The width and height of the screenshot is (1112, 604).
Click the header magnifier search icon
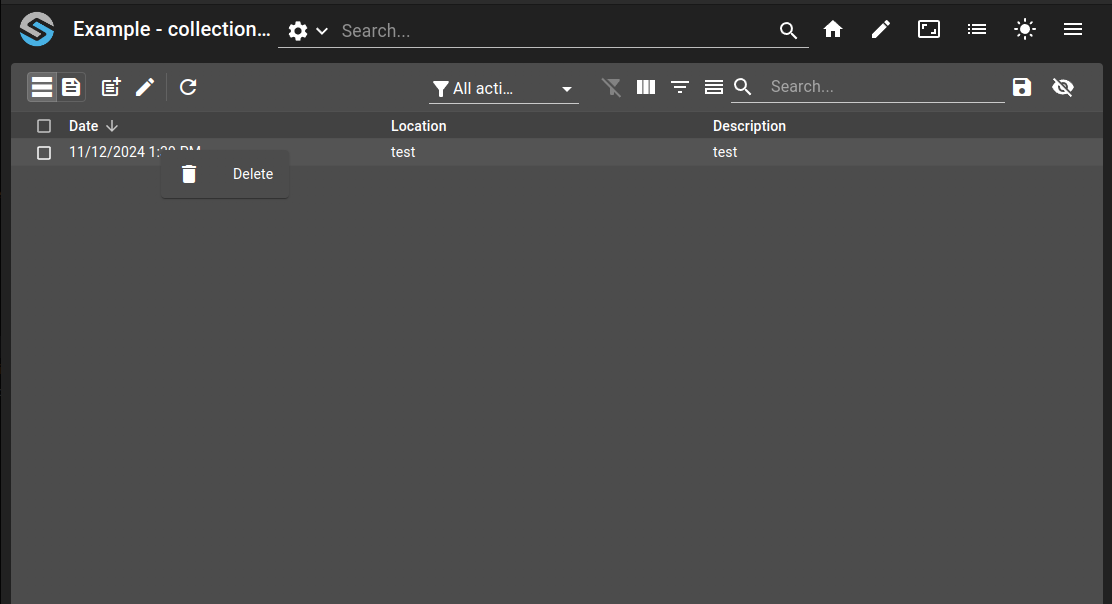coord(788,30)
